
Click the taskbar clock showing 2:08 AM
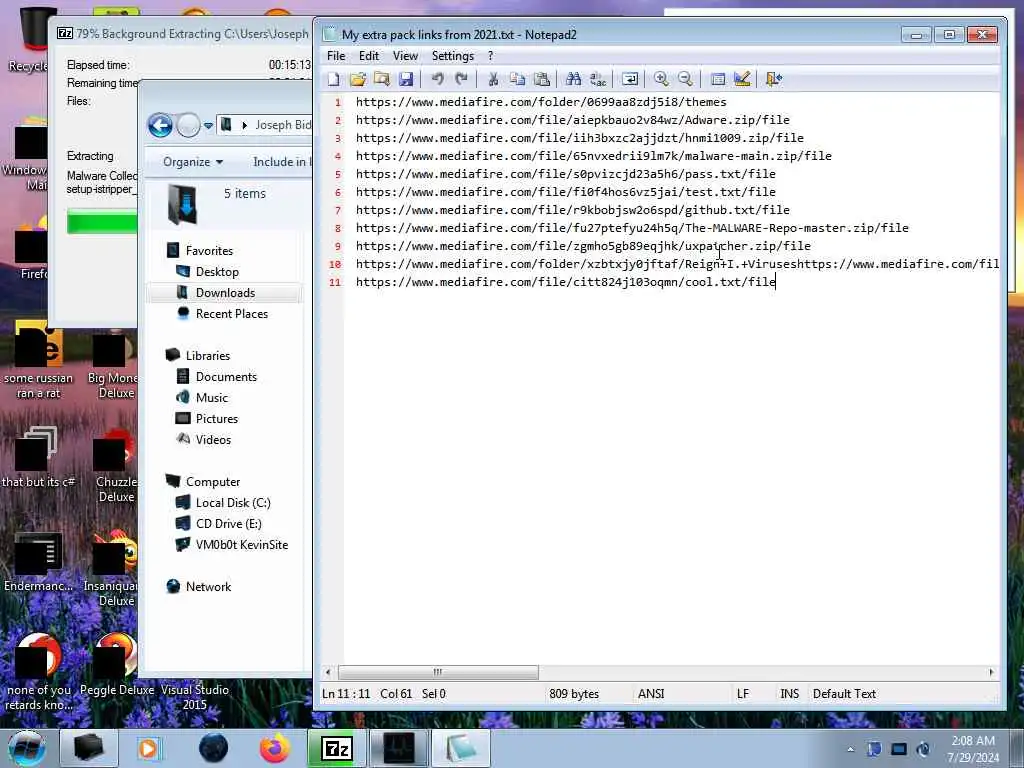[x=972, y=749]
